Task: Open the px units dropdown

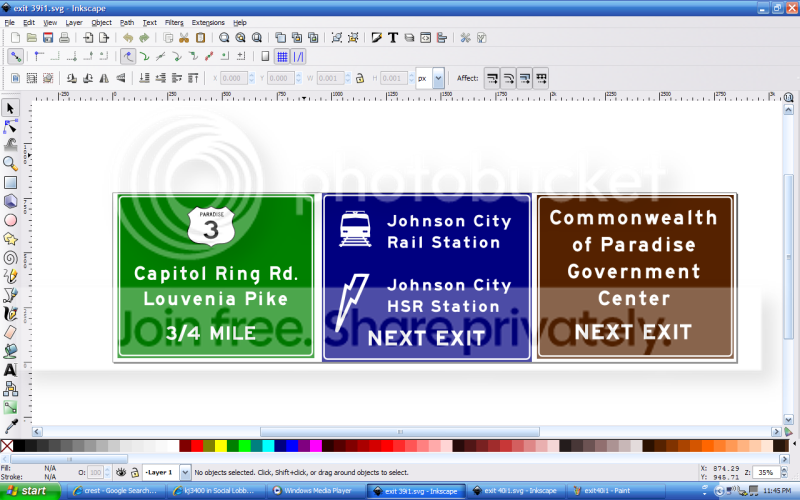Action: (438, 78)
